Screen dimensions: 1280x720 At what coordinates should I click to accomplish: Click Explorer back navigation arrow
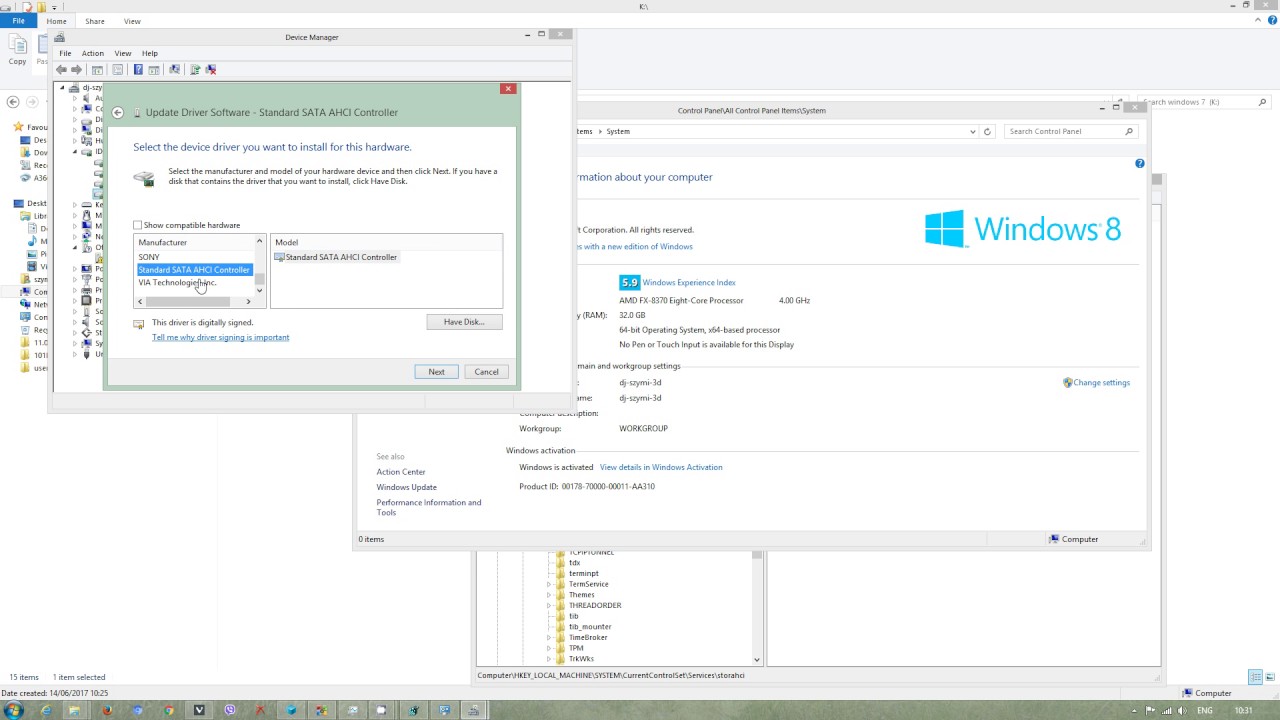coord(13,102)
